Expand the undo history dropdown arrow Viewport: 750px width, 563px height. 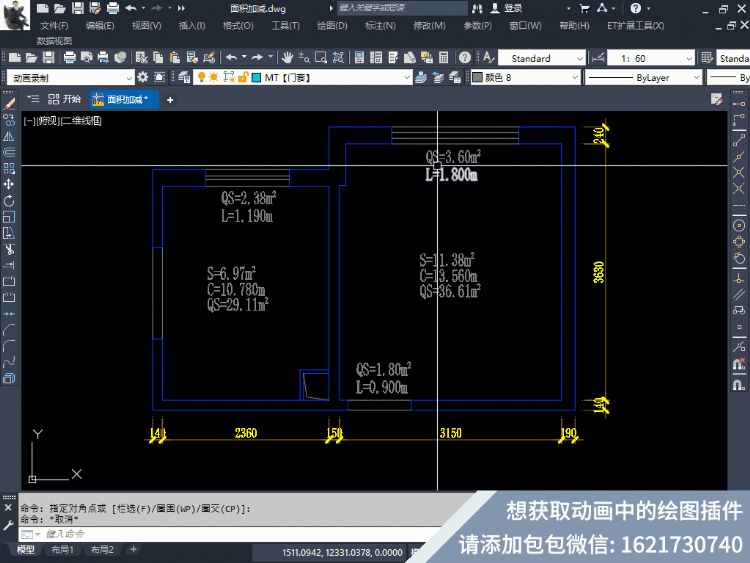pos(244,57)
